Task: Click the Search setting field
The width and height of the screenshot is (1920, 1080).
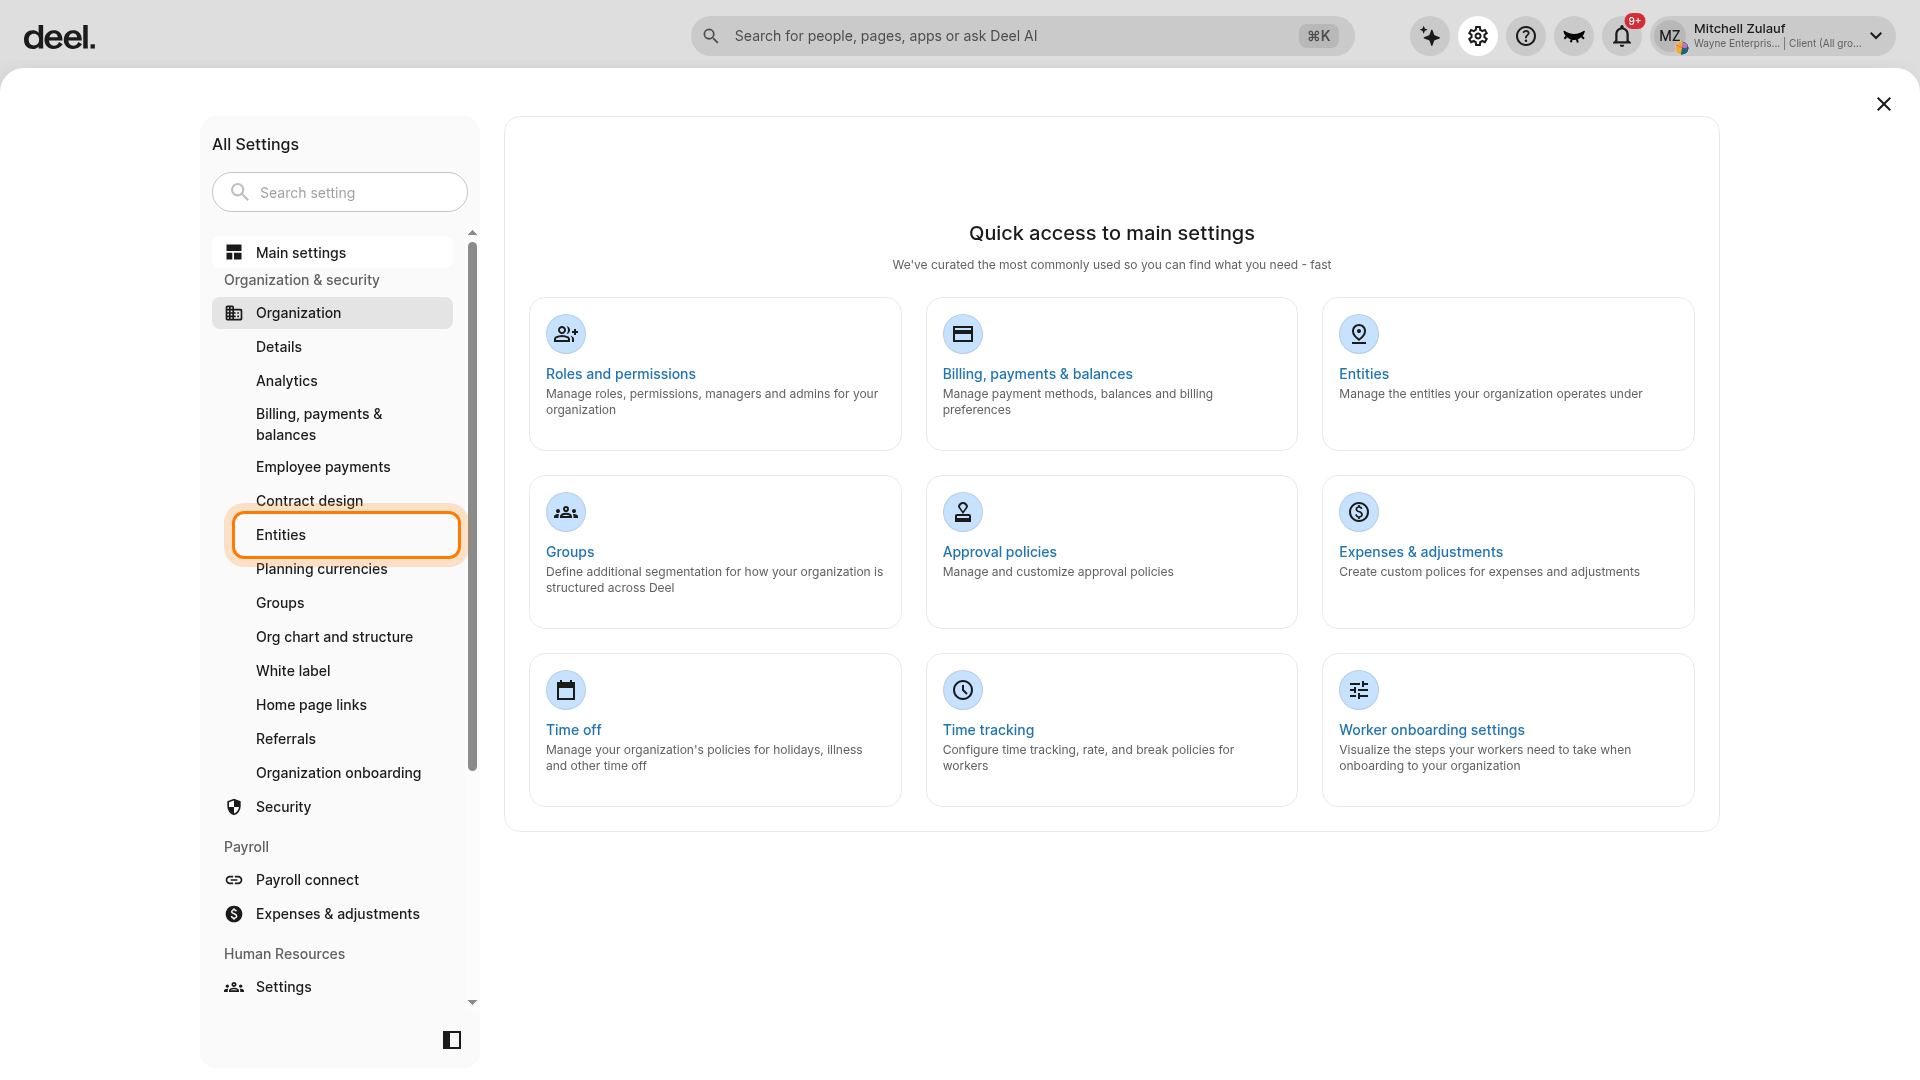Action: pyautogui.click(x=340, y=192)
